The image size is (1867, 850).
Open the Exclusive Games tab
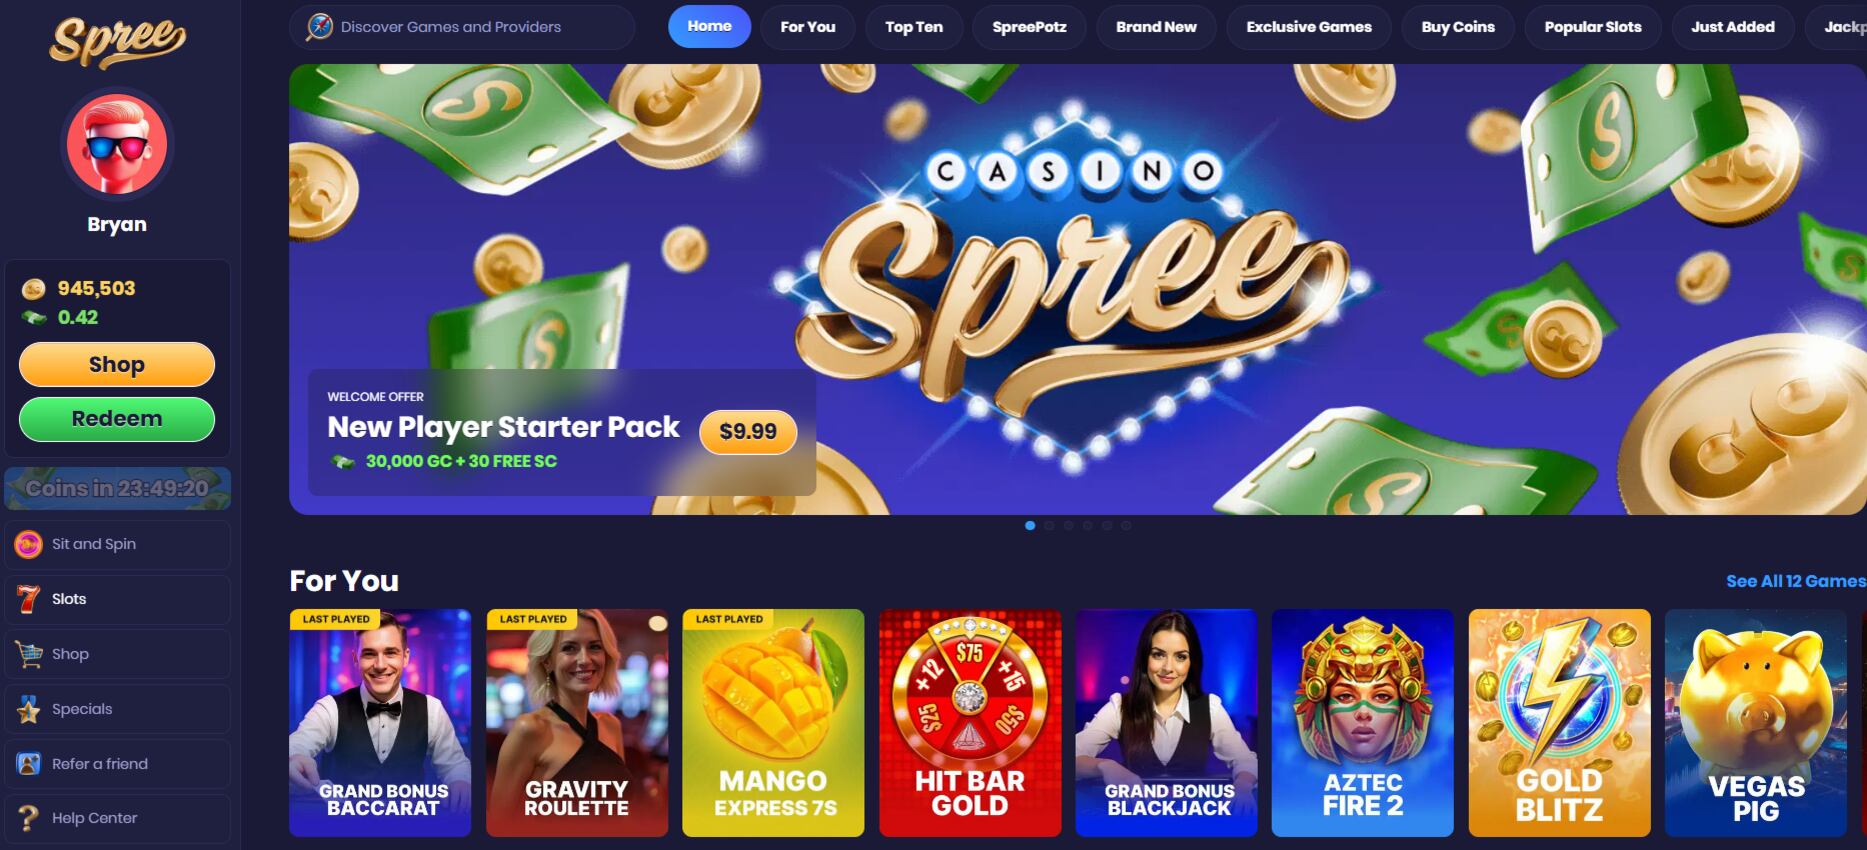[x=1309, y=27]
